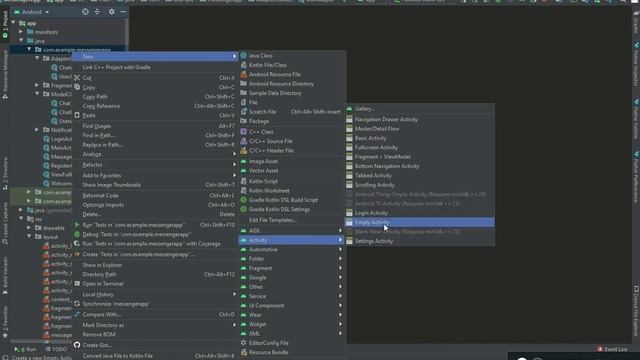Select Tabbed Activity template
This screenshot has width=640, height=360.
point(420,176)
